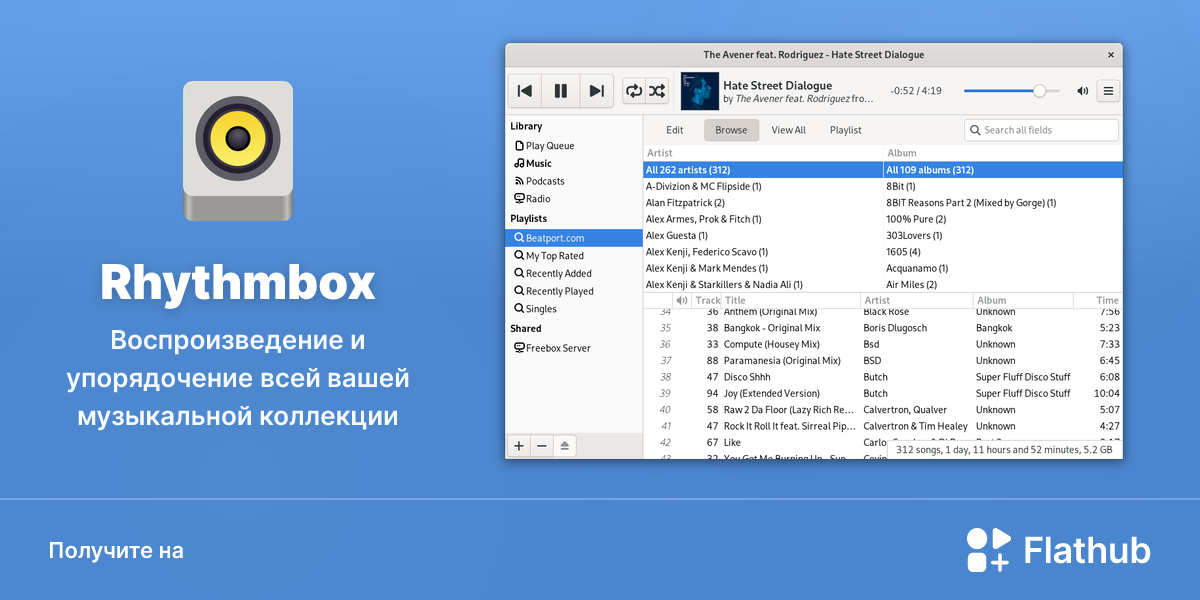Select the Acquanamo album
The height and width of the screenshot is (600, 1200).
click(1003, 268)
